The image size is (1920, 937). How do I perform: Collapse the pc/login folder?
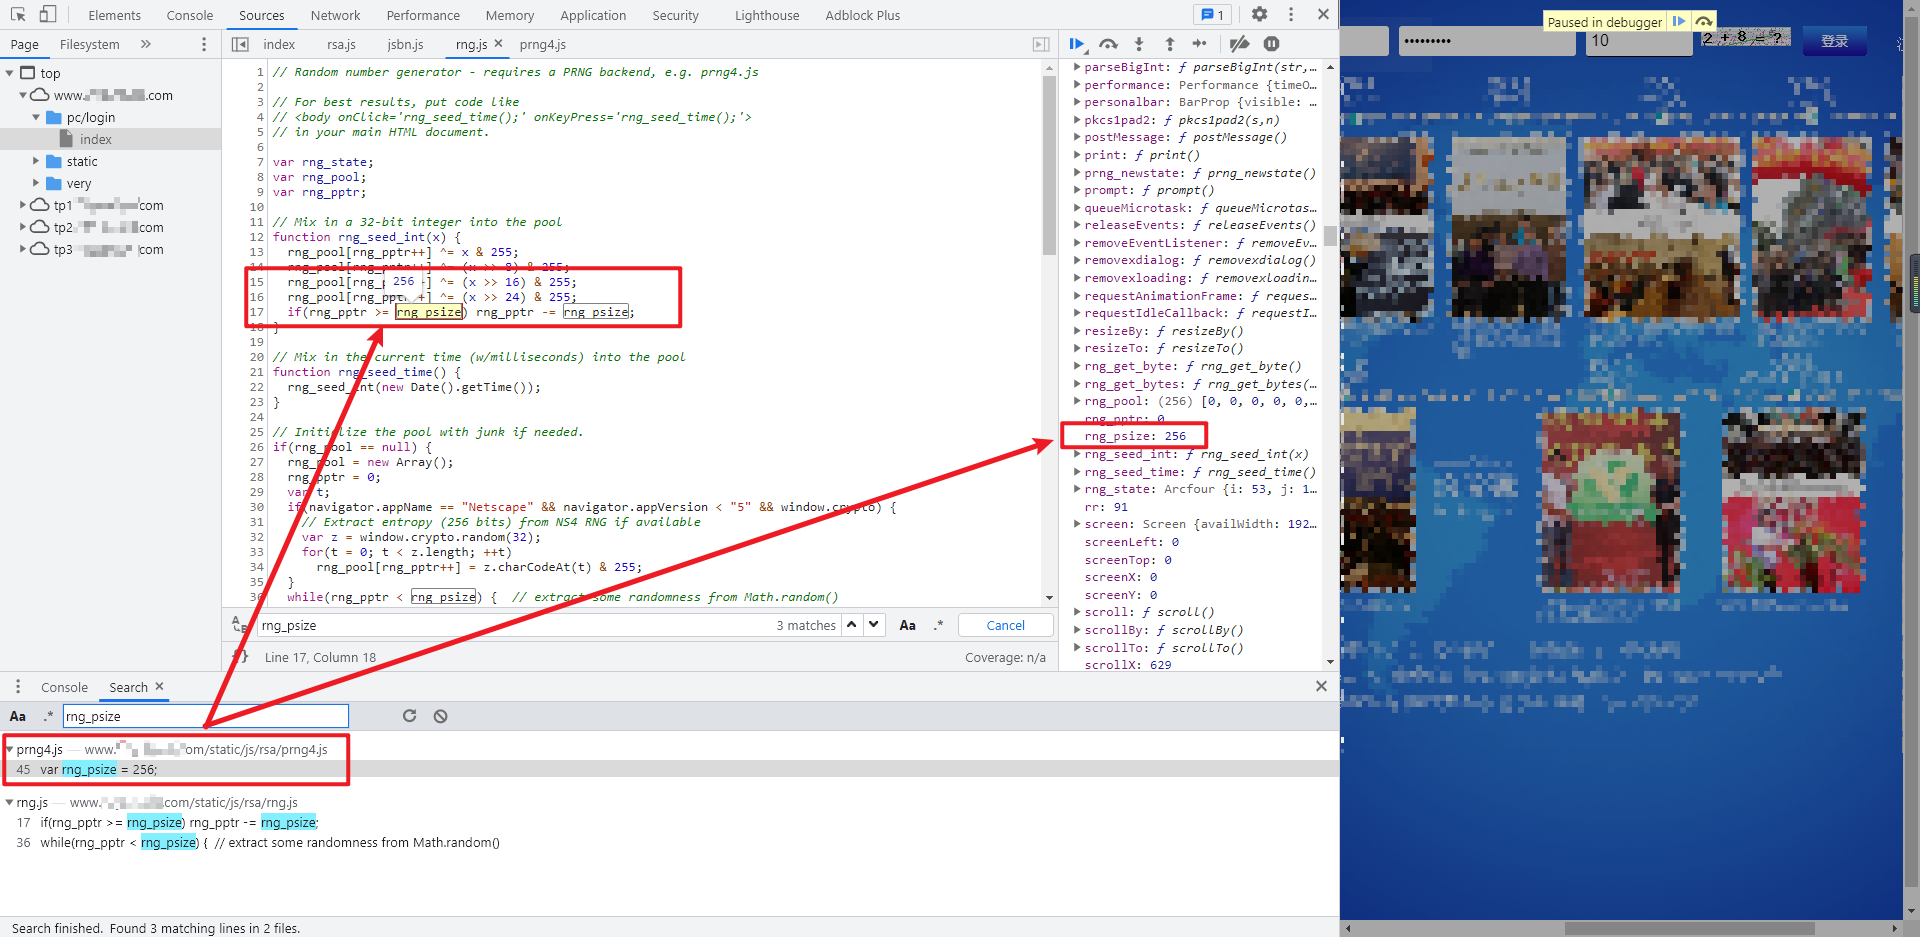click(36, 117)
